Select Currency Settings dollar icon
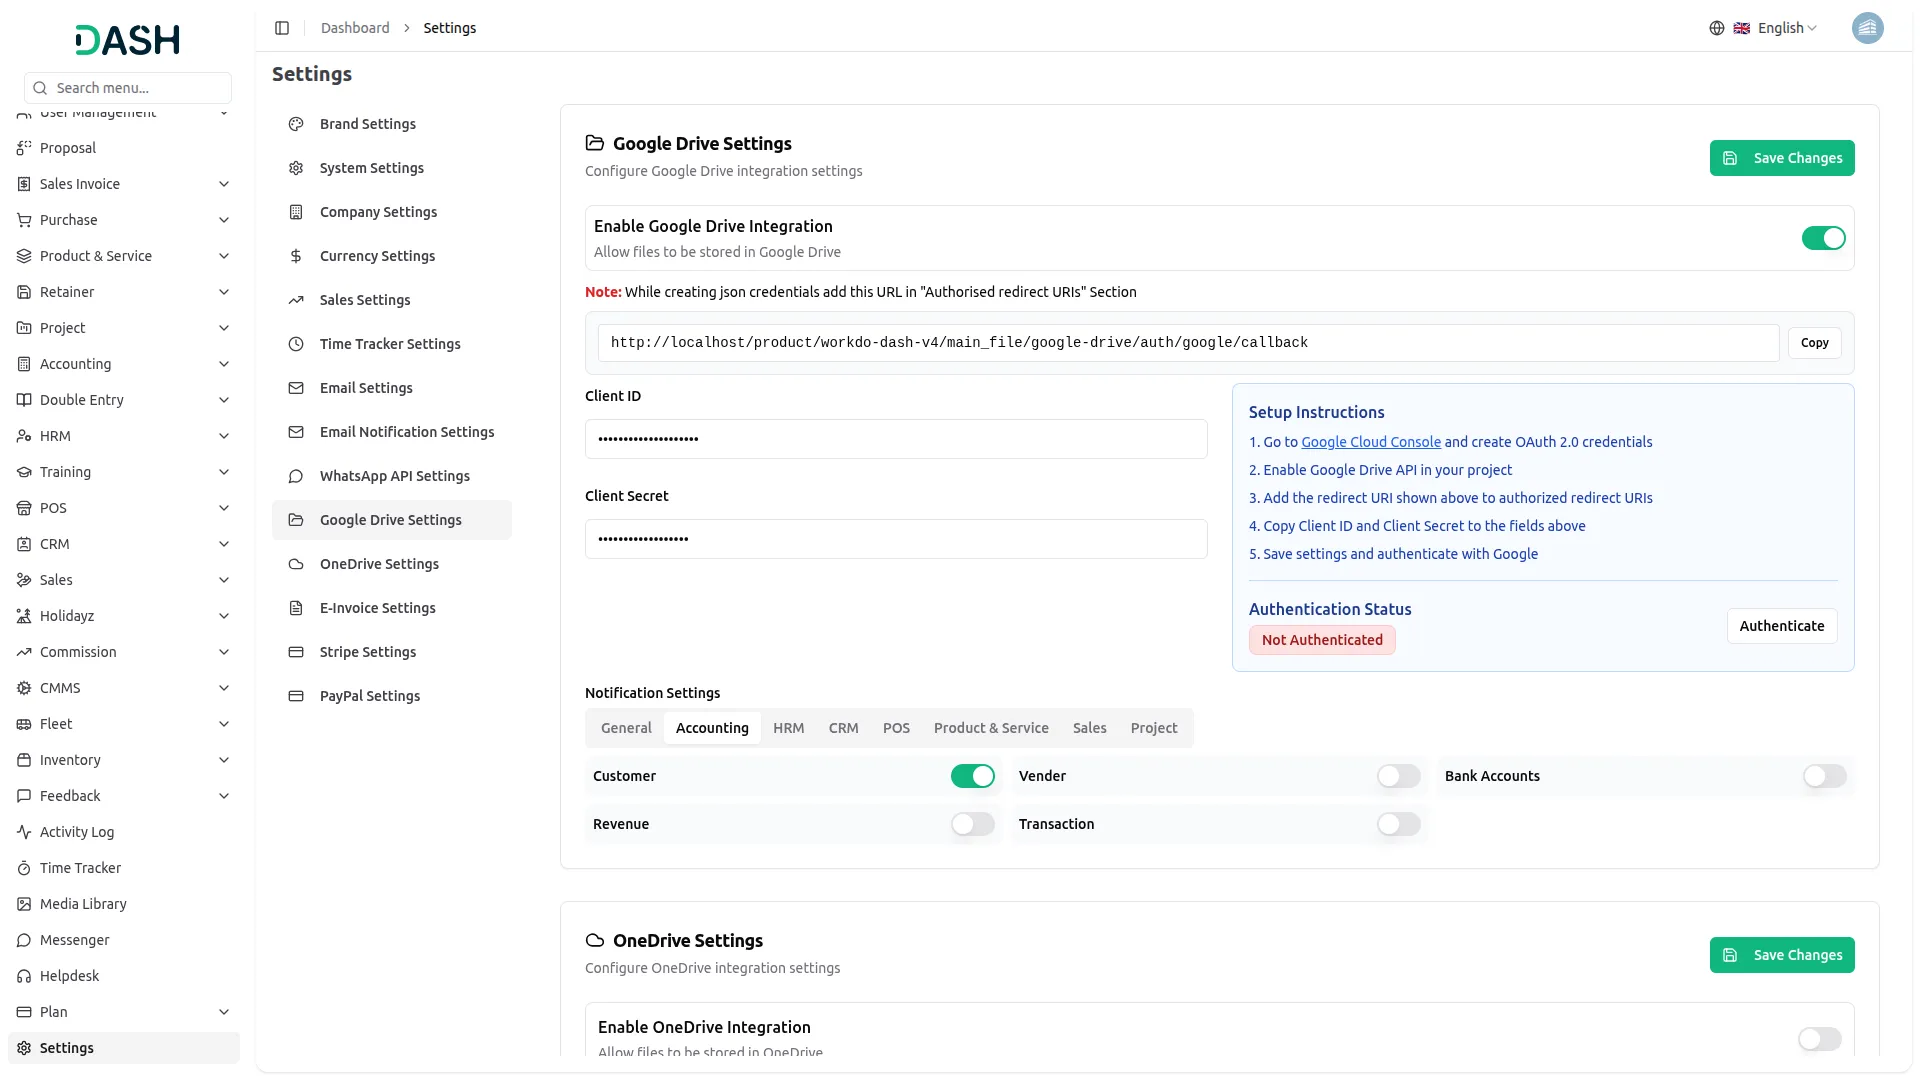The height and width of the screenshot is (1080, 1920). (295, 255)
